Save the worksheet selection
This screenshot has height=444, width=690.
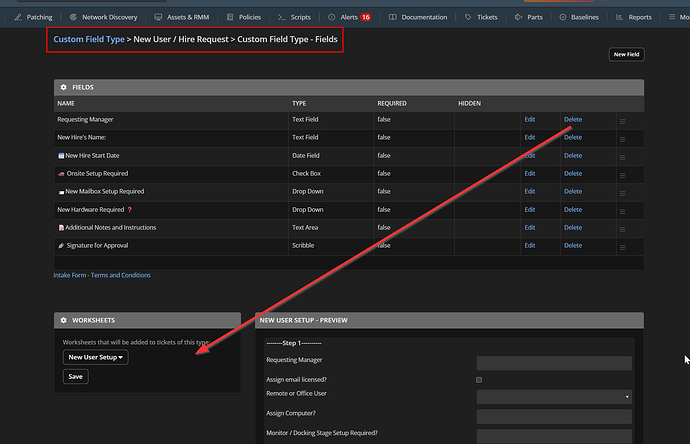click(x=75, y=377)
